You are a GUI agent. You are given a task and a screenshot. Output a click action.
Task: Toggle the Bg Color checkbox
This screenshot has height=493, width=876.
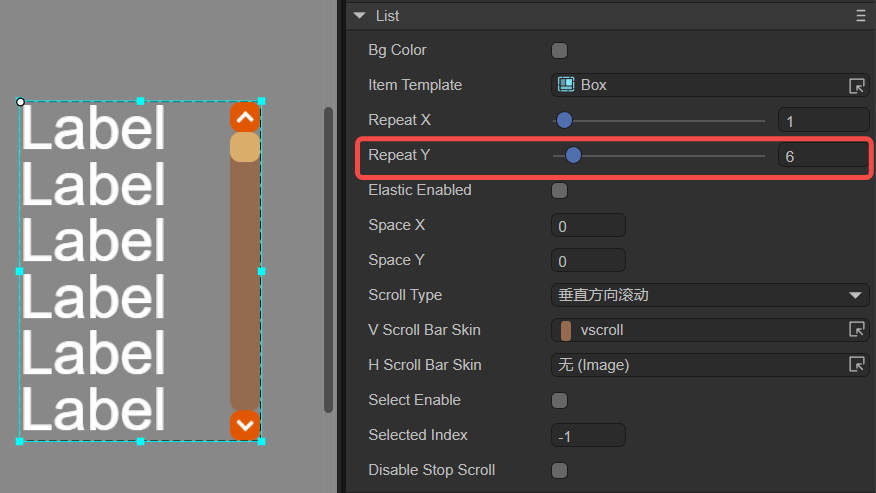coord(559,50)
